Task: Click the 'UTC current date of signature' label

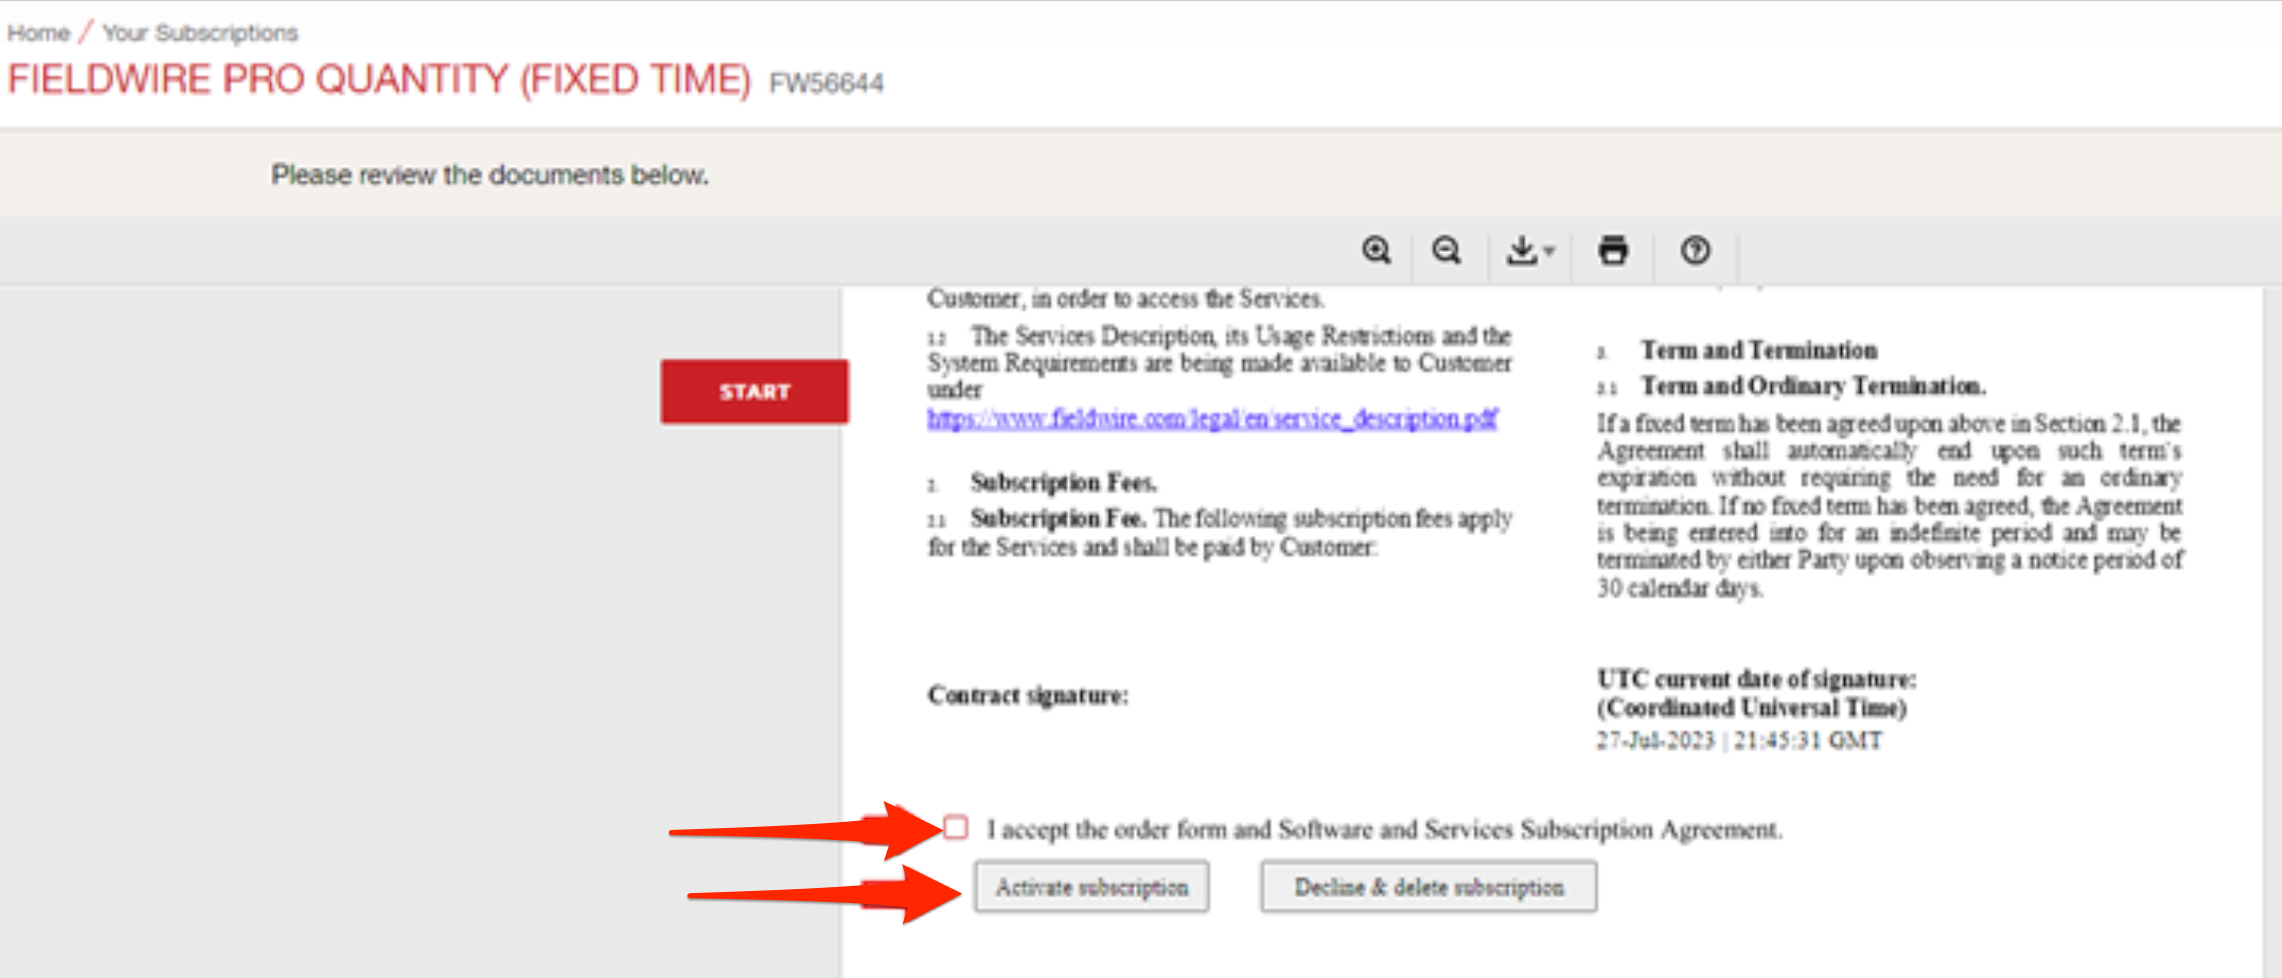Action: (x=1756, y=679)
